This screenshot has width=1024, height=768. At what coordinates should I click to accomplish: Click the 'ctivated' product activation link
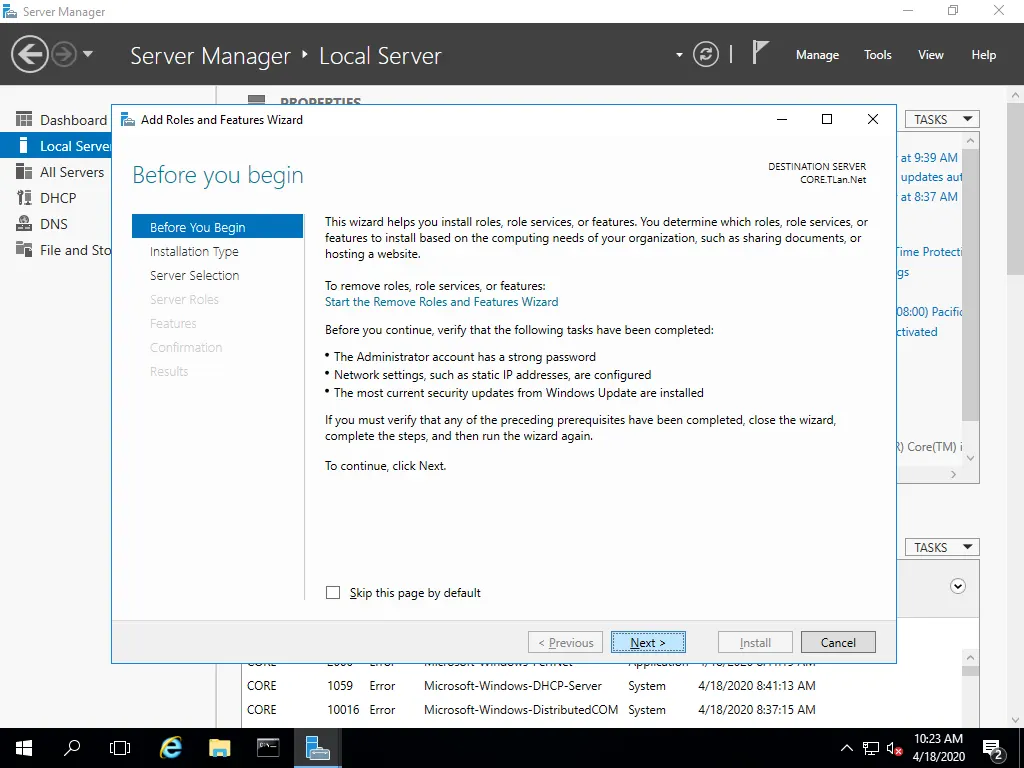click(x=917, y=332)
